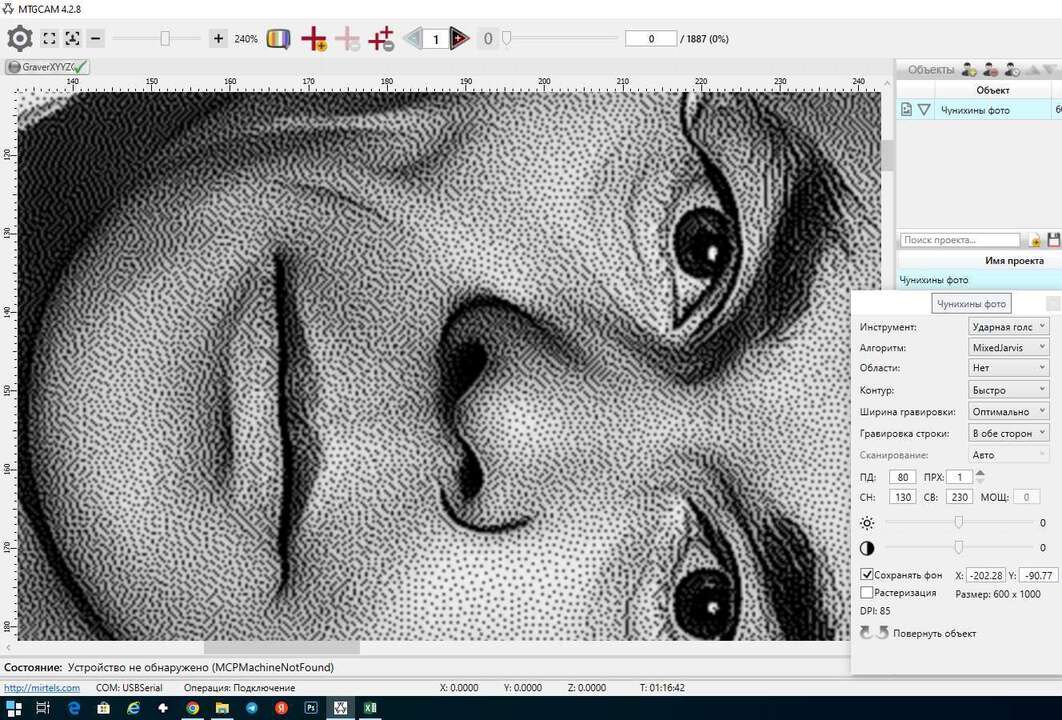Open the settings gear icon
1062x720 pixels.
pyautogui.click(x=18, y=38)
